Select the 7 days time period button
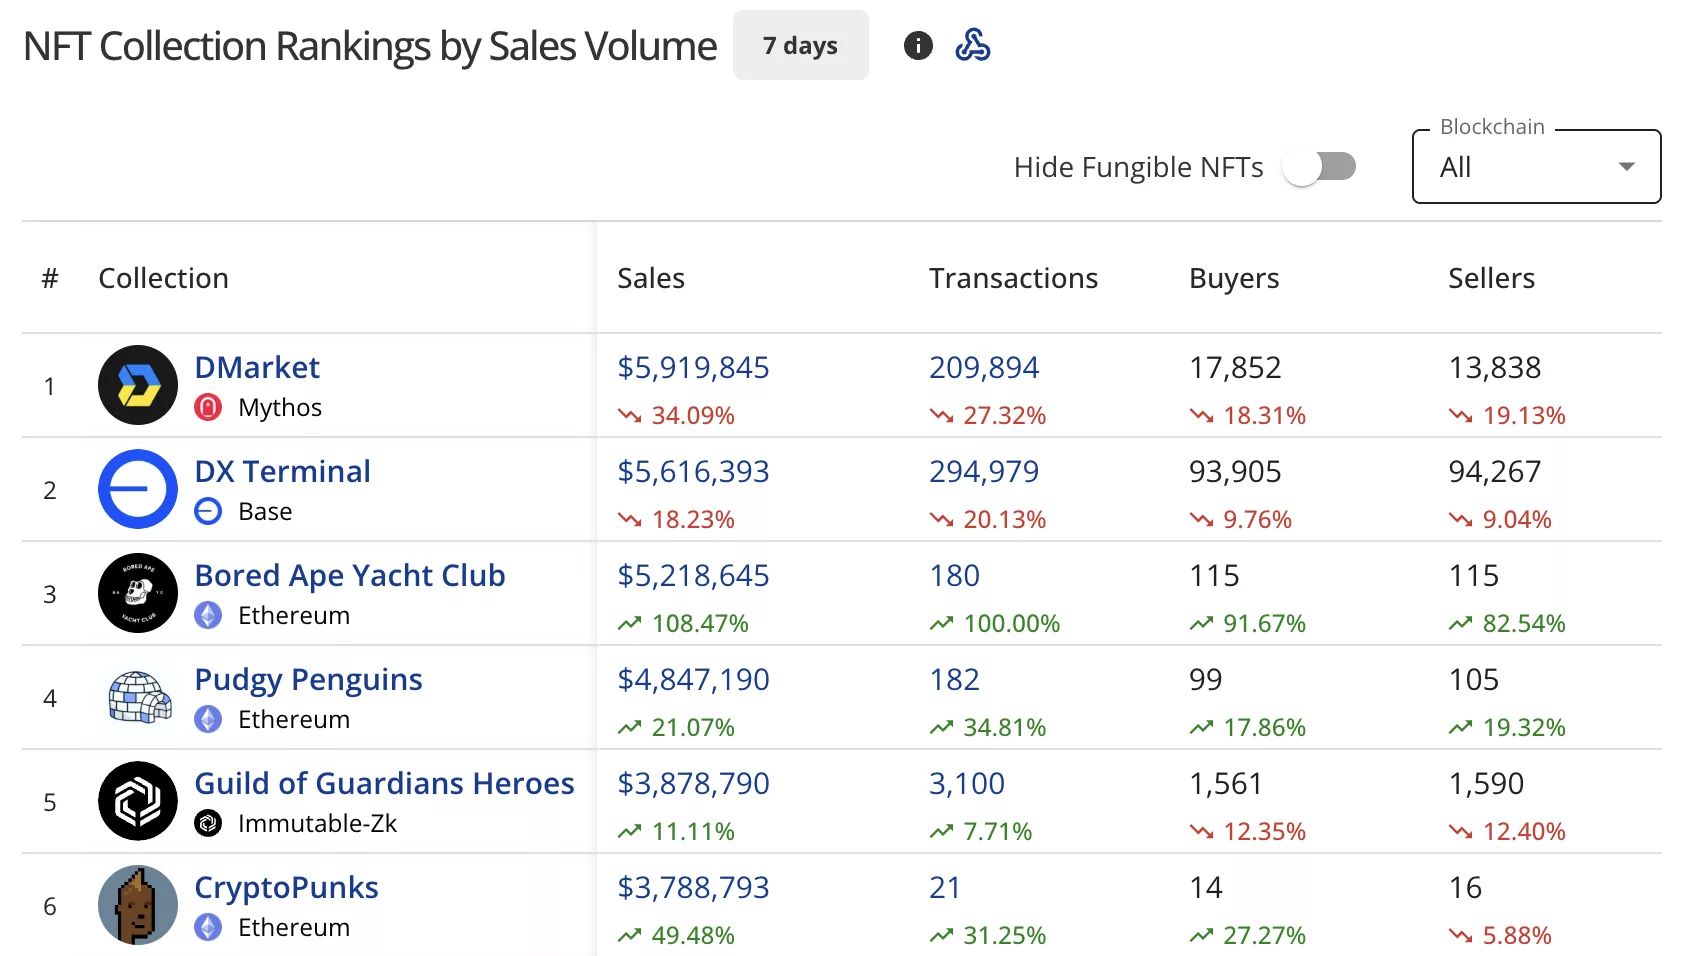The image size is (1704, 956). pos(800,45)
